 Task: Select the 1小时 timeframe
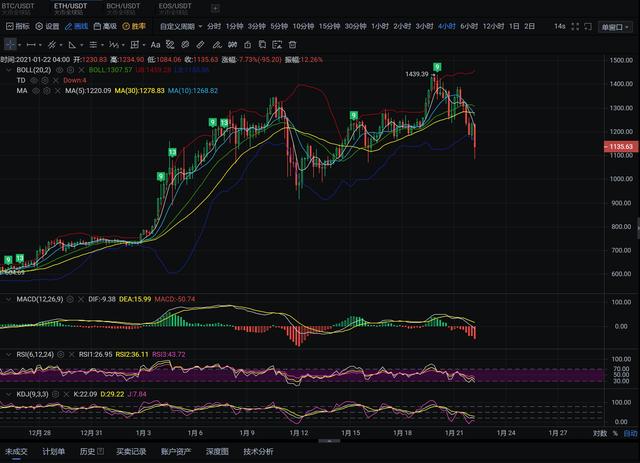tap(380, 27)
